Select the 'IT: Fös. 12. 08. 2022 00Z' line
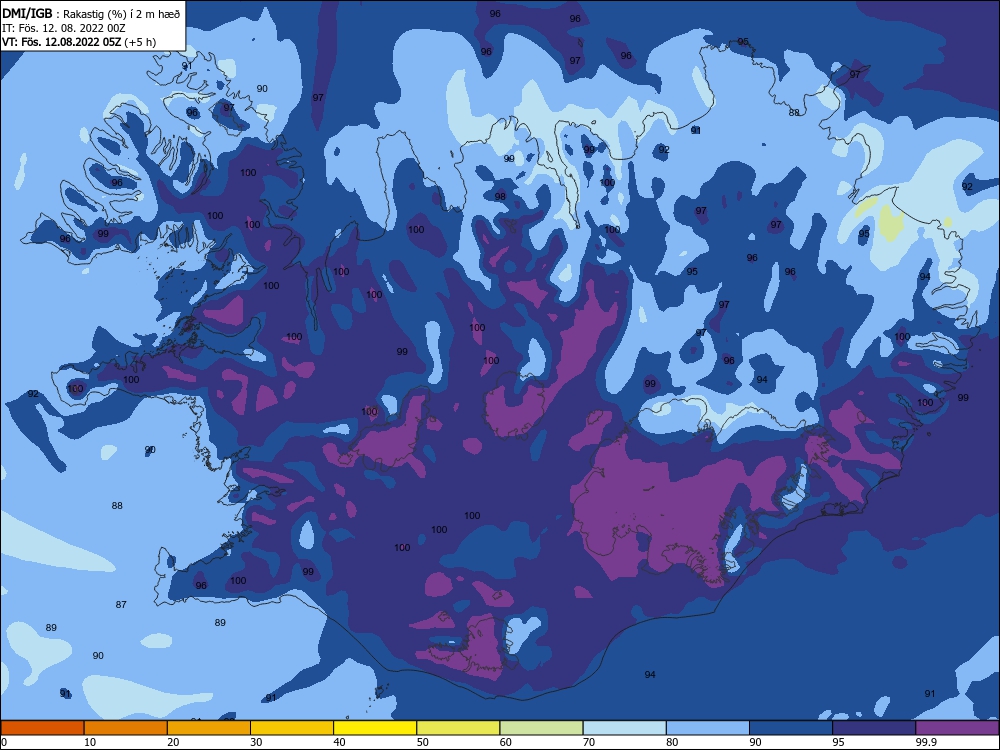Image resolution: width=1000 pixels, height=750 pixels. (64, 28)
